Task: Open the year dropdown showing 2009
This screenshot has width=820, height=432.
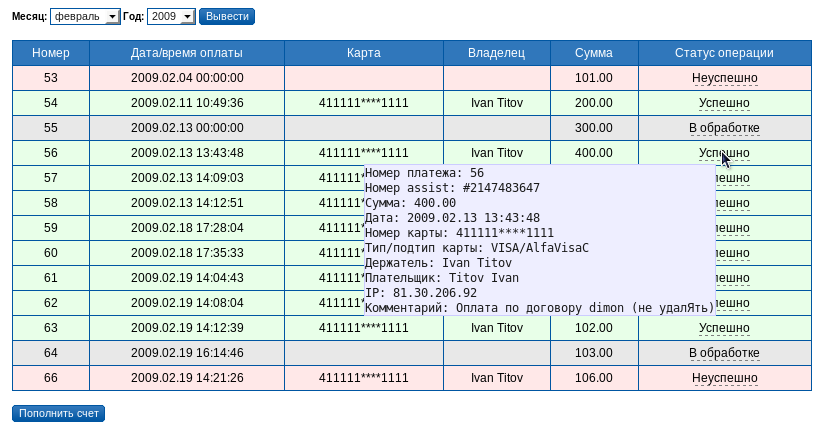Action: [170, 17]
